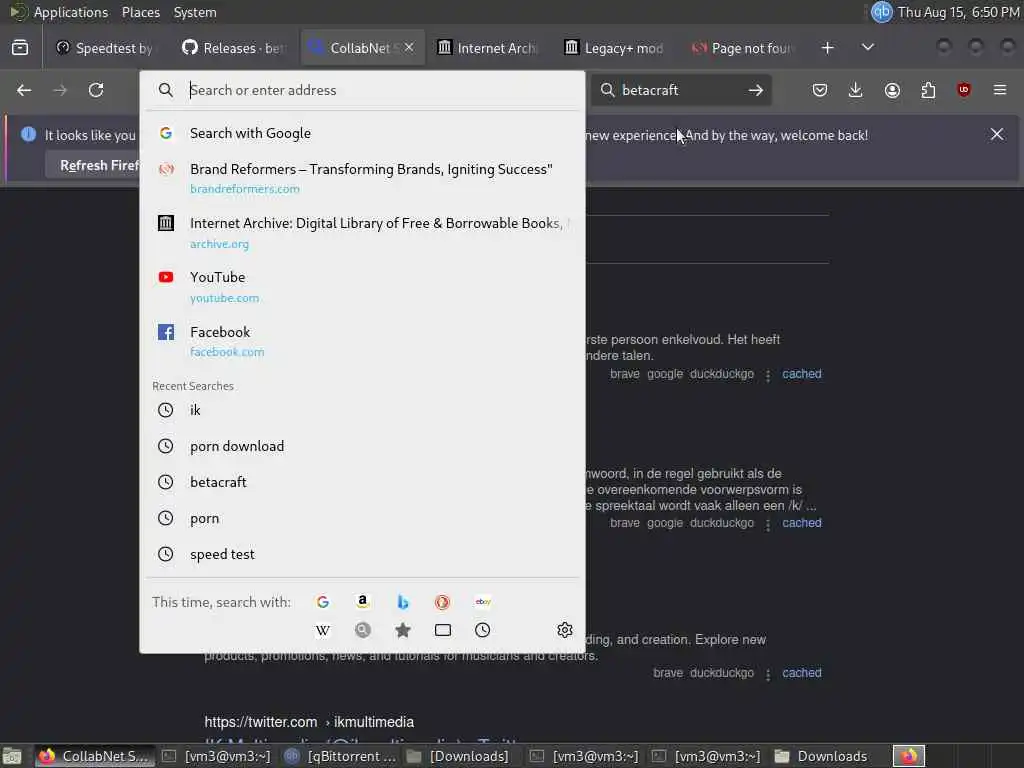This screenshot has height=768, width=1024.
Task: Reload the current page
Action: click(x=96, y=90)
